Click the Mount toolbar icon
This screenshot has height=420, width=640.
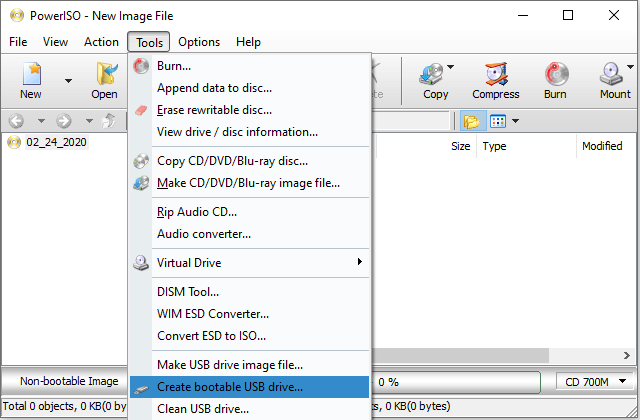(611, 74)
